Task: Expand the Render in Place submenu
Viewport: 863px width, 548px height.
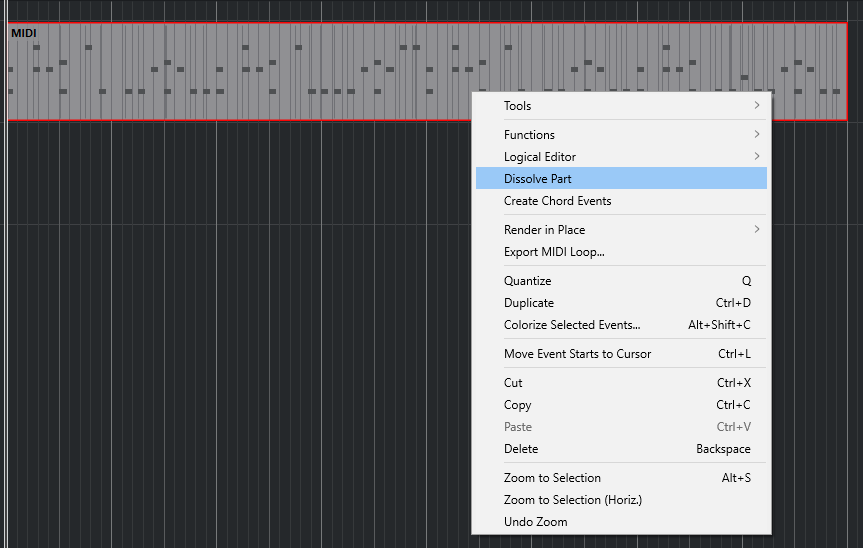Action: click(x=544, y=230)
